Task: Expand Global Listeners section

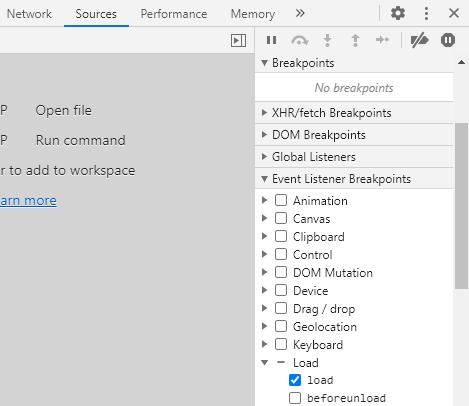Action: [x=354, y=157]
